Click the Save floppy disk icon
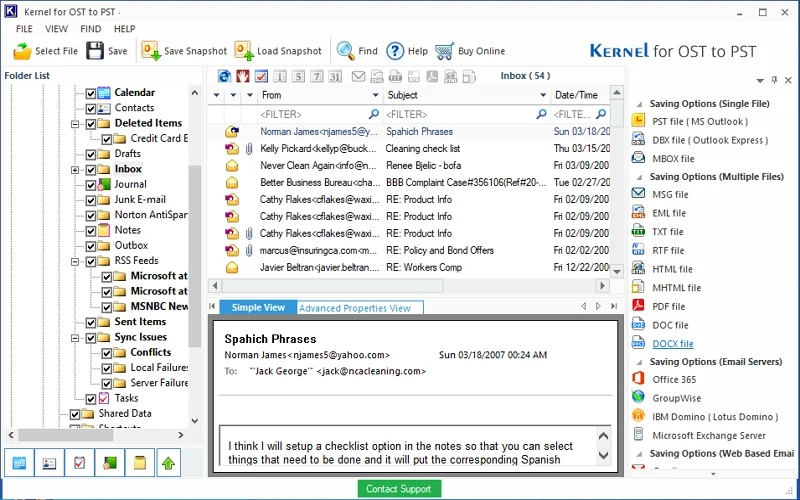This screenshot has height=500, width=800. [x=95, y=51]
